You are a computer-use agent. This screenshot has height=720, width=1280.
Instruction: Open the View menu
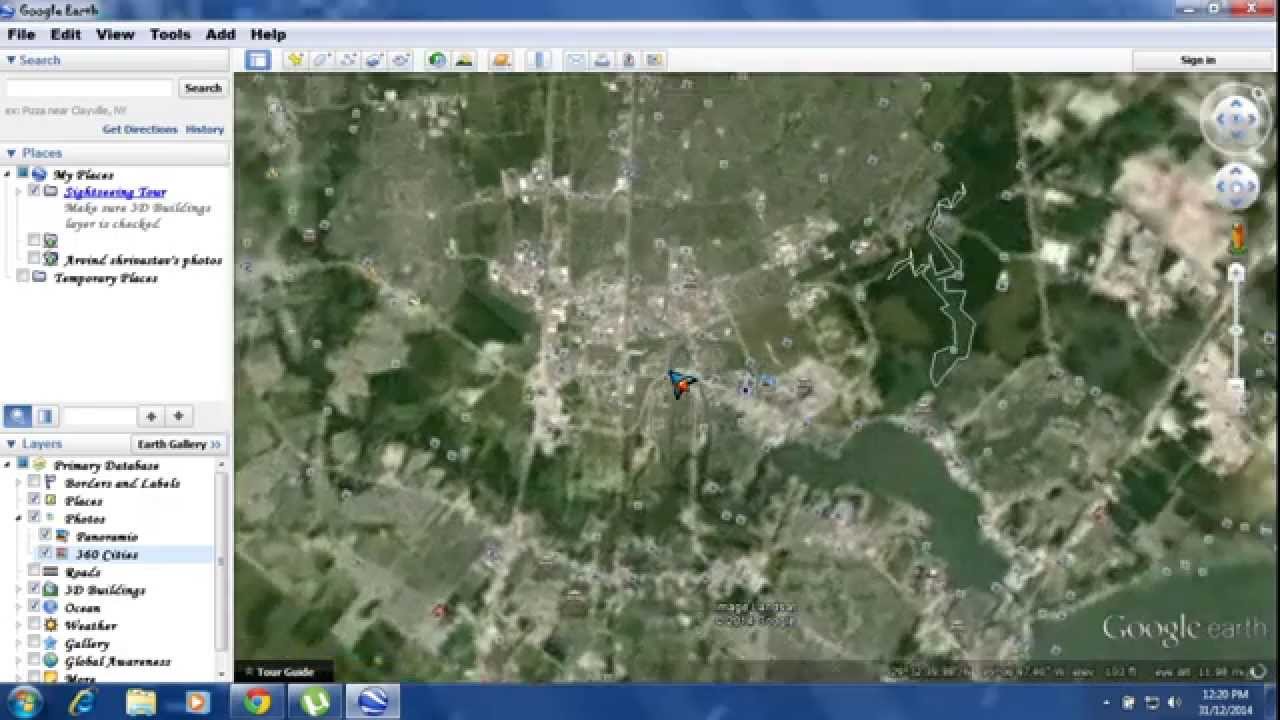pos(115,34)
